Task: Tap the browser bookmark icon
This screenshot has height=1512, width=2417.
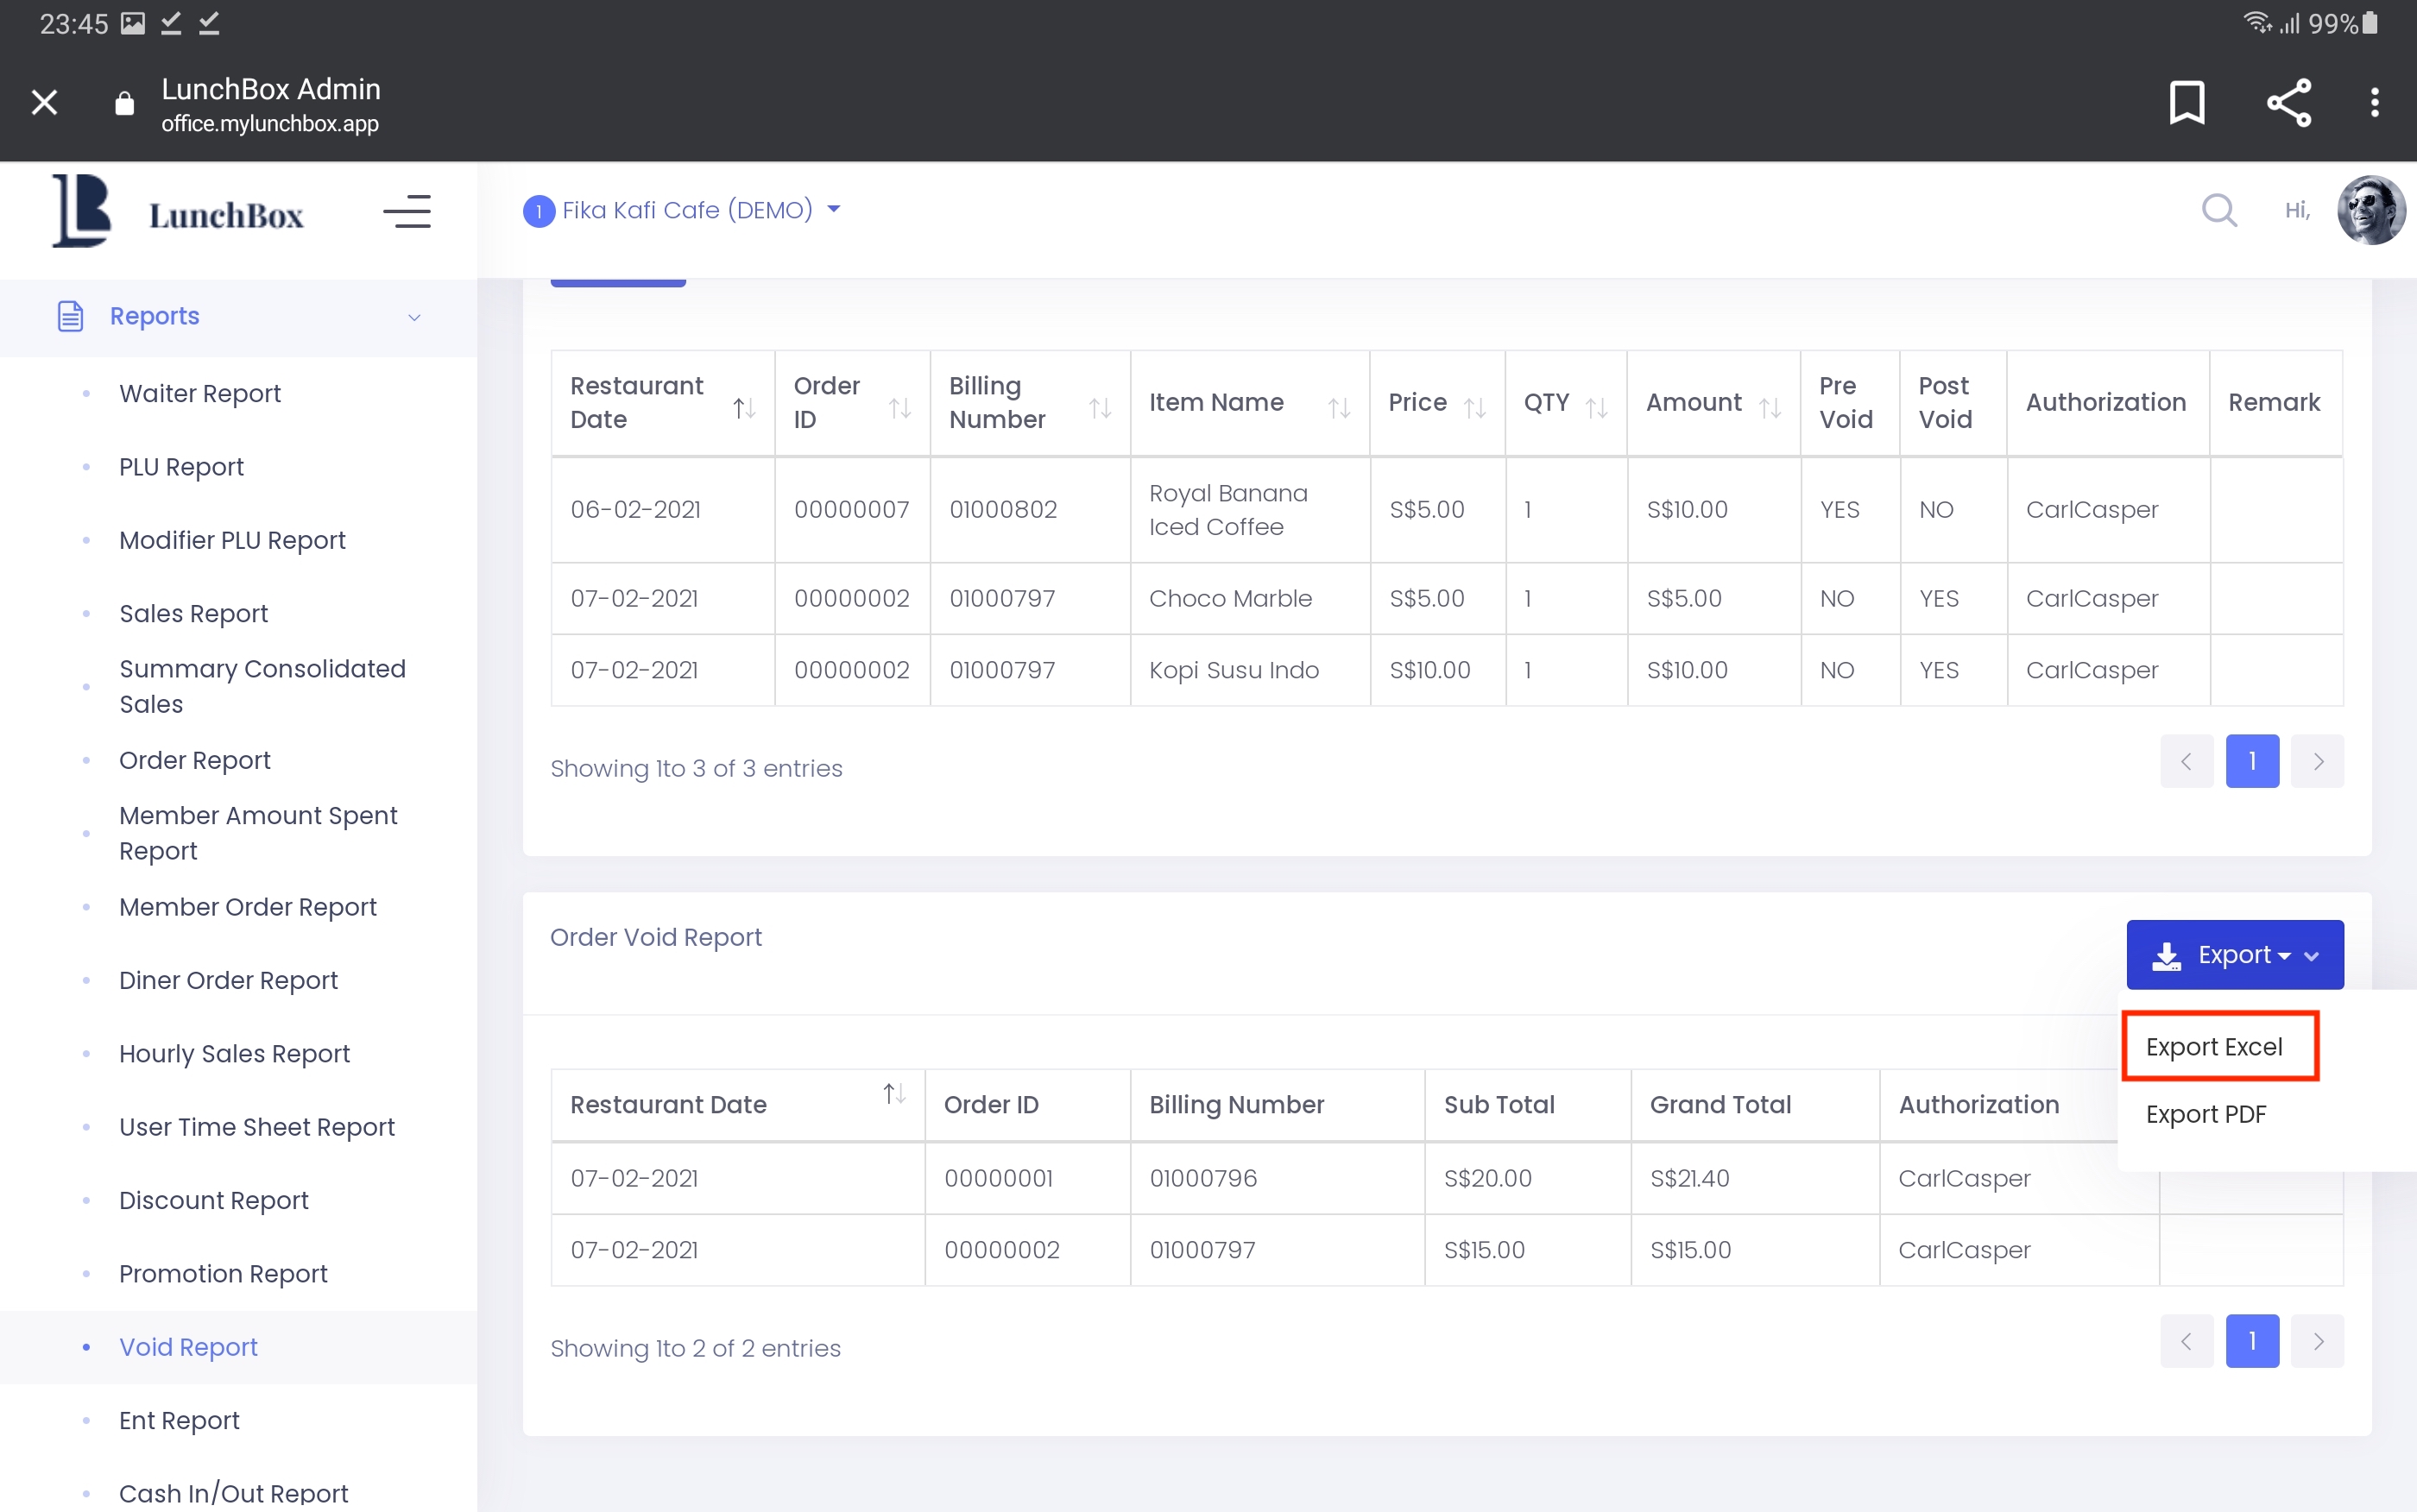Action: [x=2186, y=102]
